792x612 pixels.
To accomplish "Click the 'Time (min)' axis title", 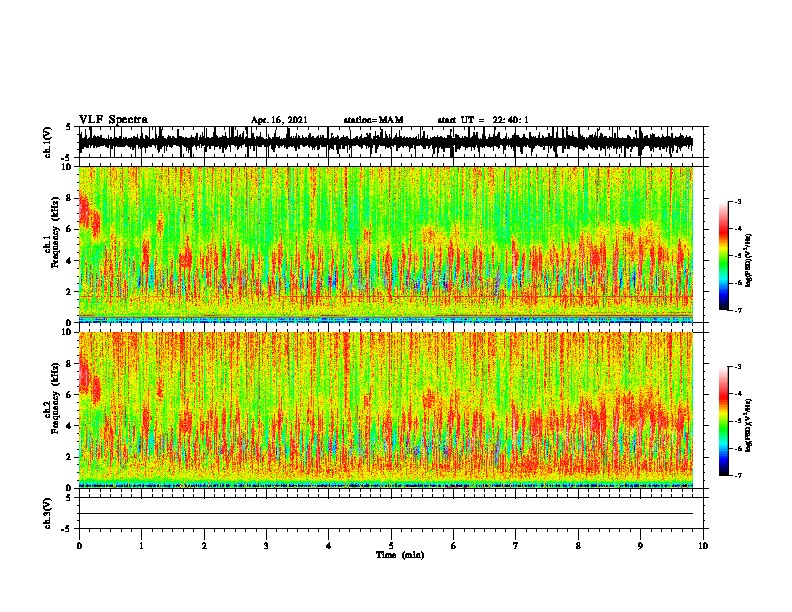I will pos(400,555).
